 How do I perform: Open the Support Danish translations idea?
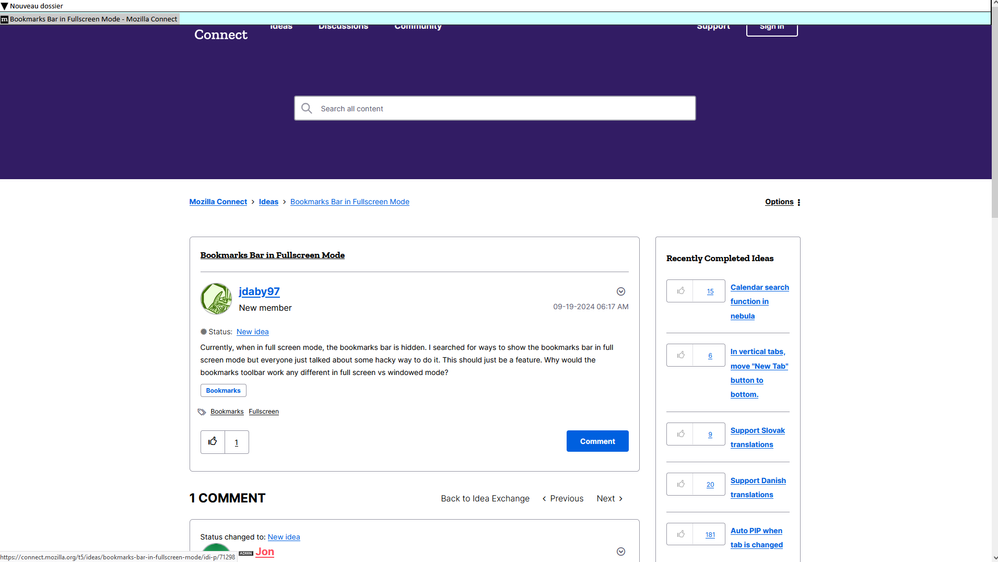click(x=758, y=488)
